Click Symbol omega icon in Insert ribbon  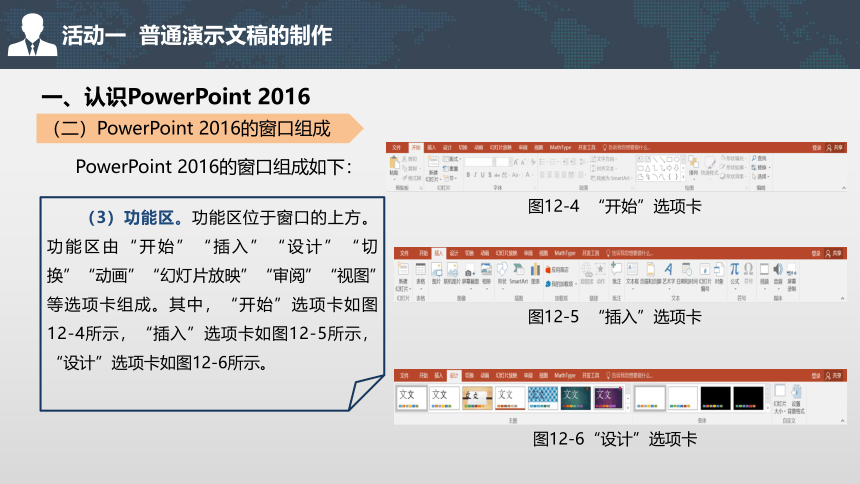point(748,269)
